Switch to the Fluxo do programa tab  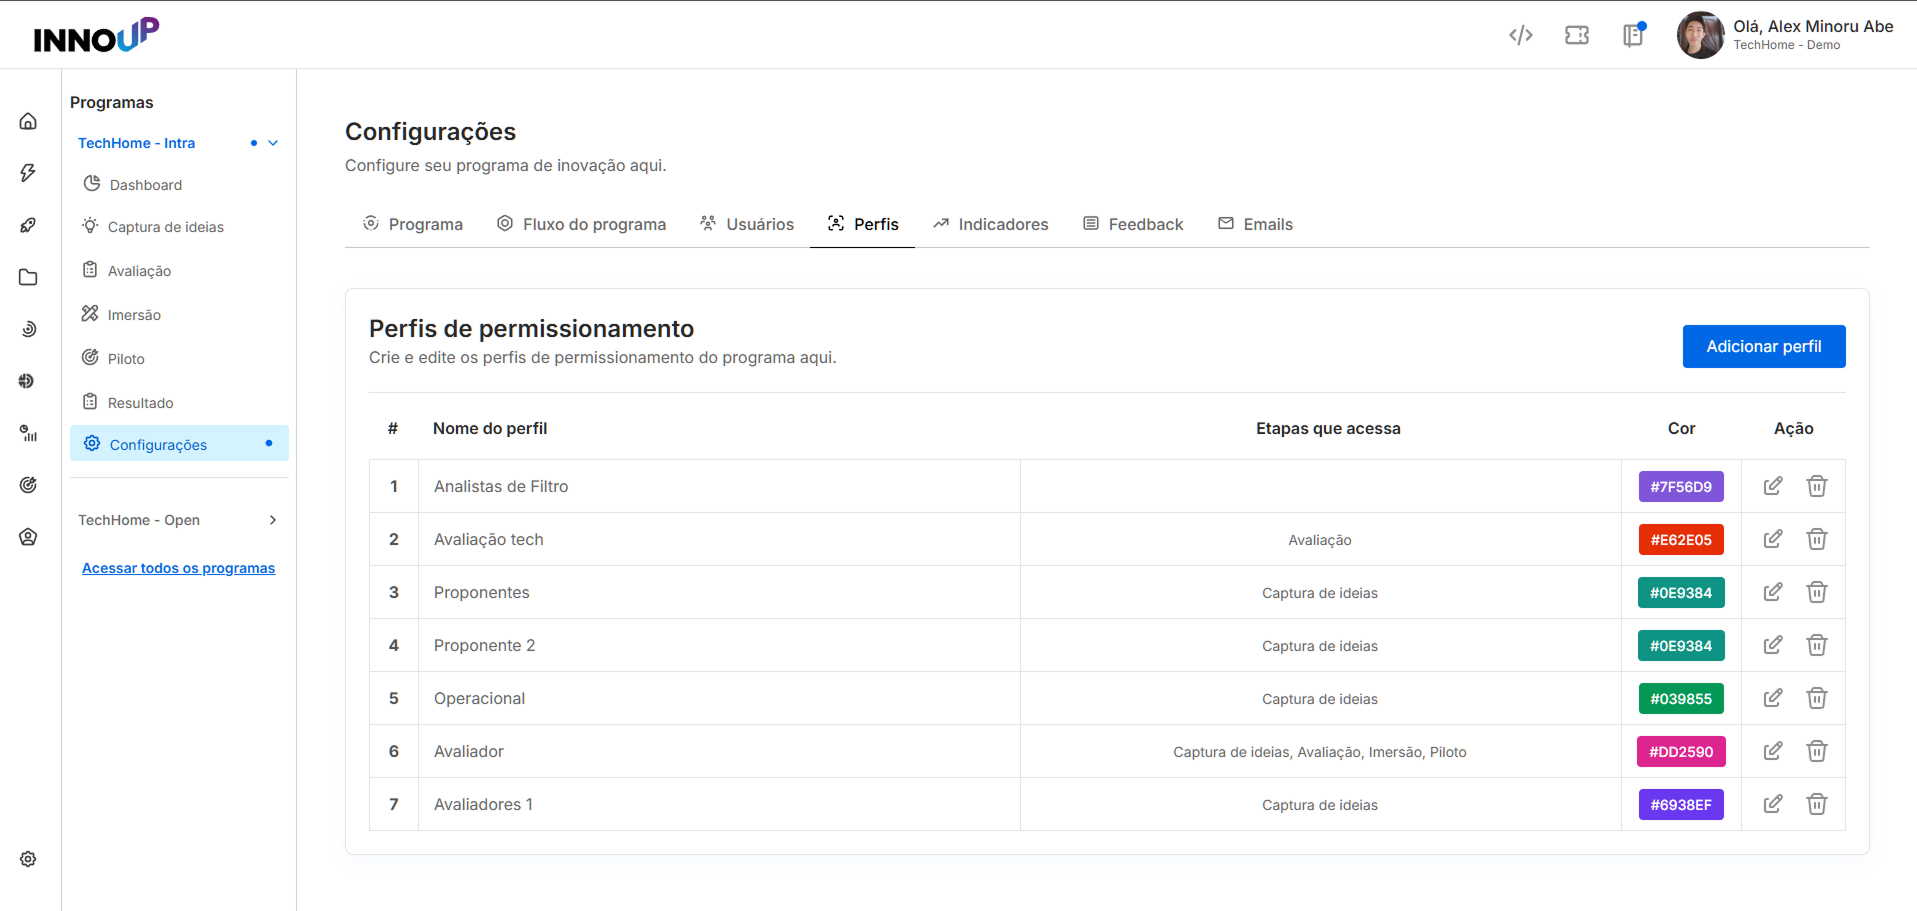coord(581,224)
